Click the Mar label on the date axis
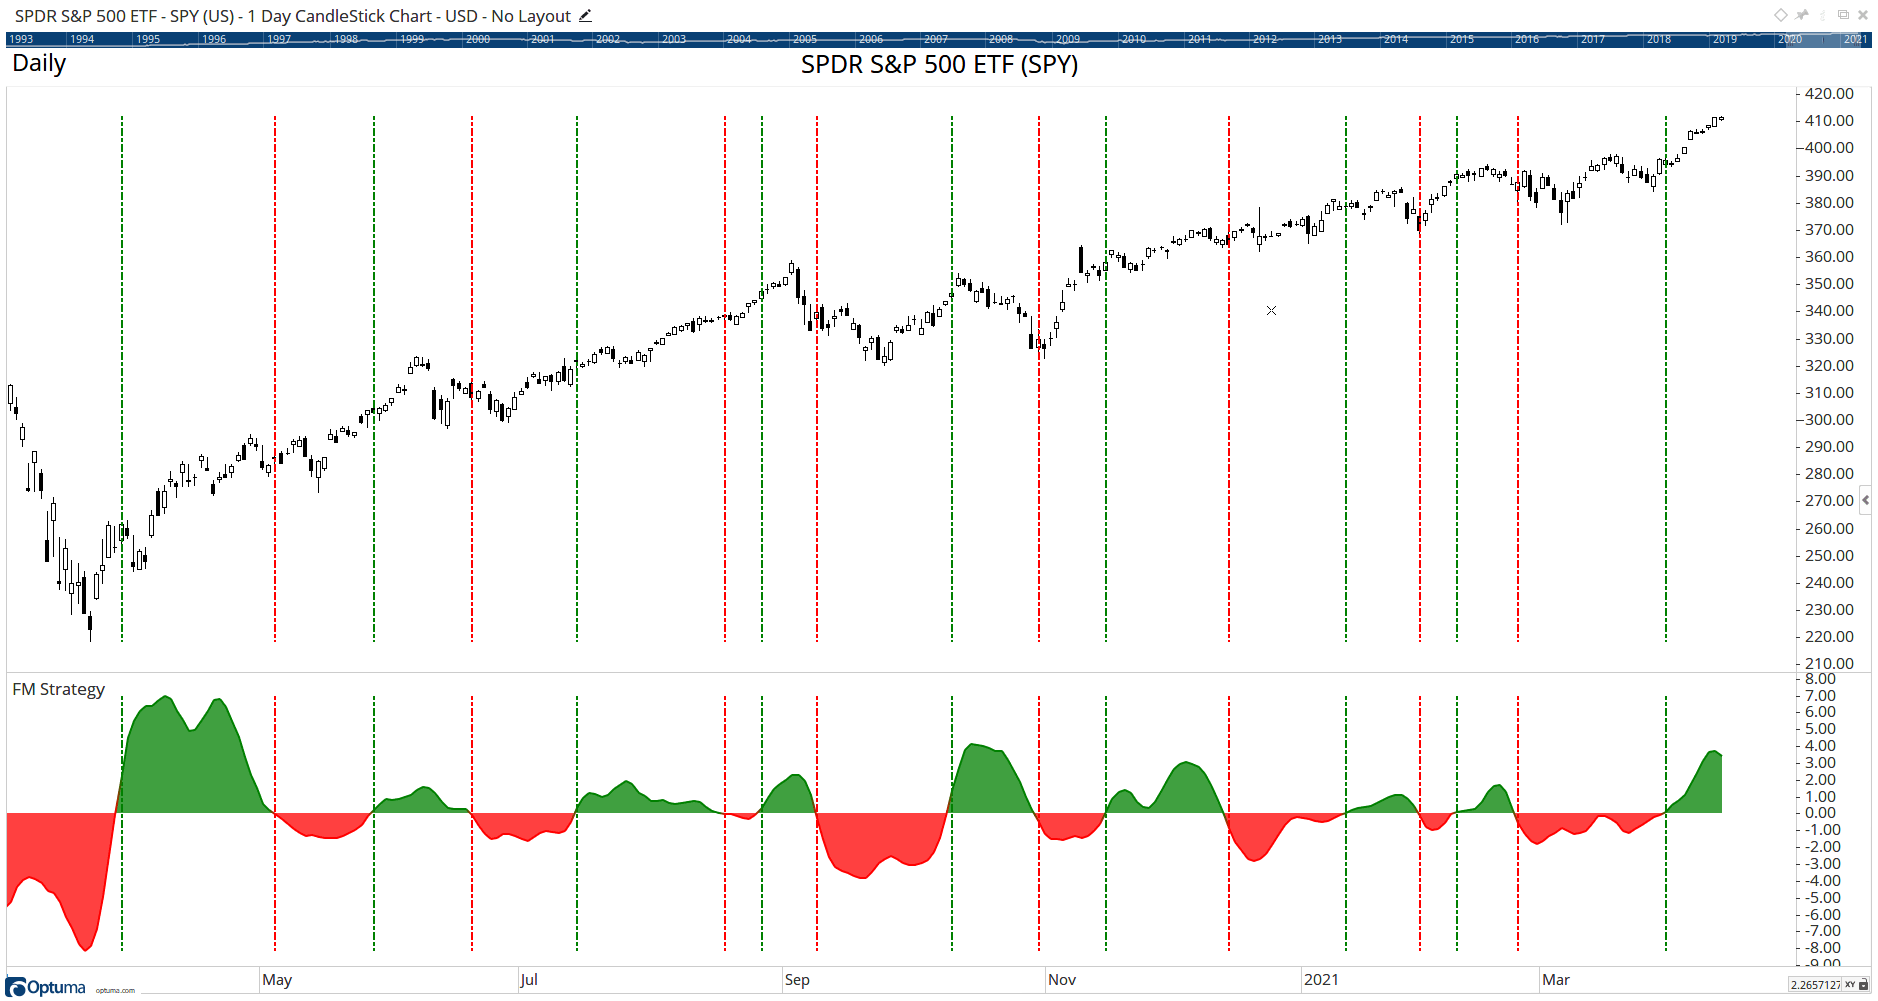The height and width of the screenshot is (1001, 1878). 1556,980
